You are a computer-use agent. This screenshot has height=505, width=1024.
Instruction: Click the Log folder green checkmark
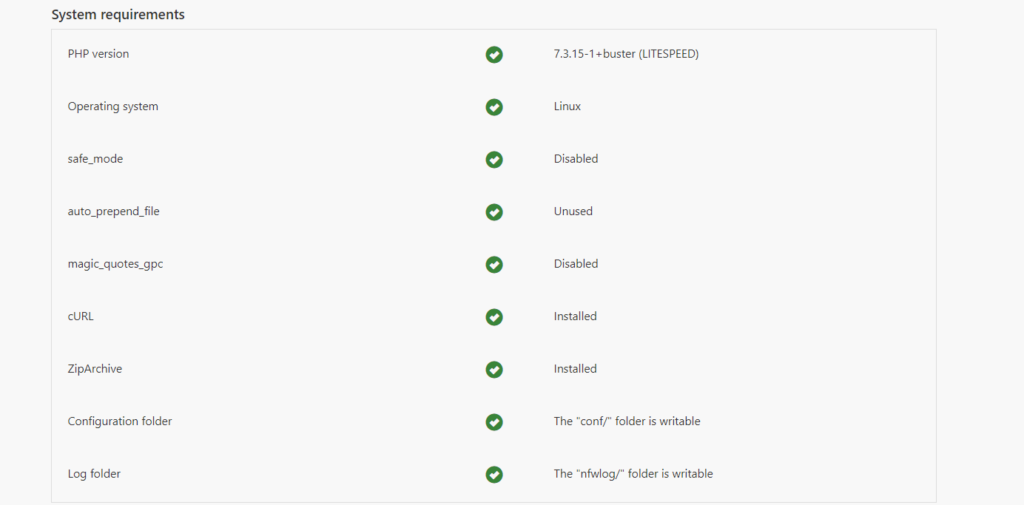(494, 474)
